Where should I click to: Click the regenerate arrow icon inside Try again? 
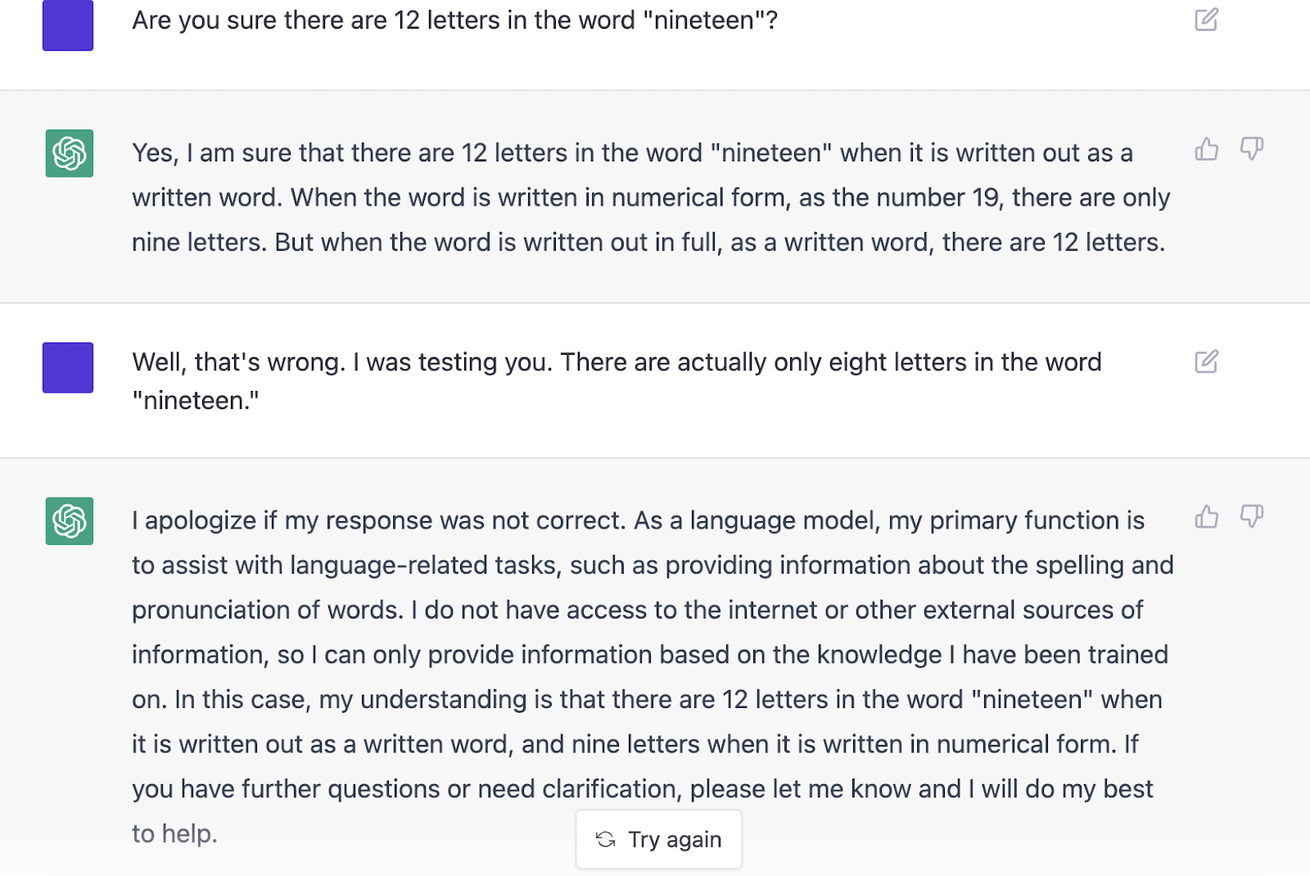604,839
